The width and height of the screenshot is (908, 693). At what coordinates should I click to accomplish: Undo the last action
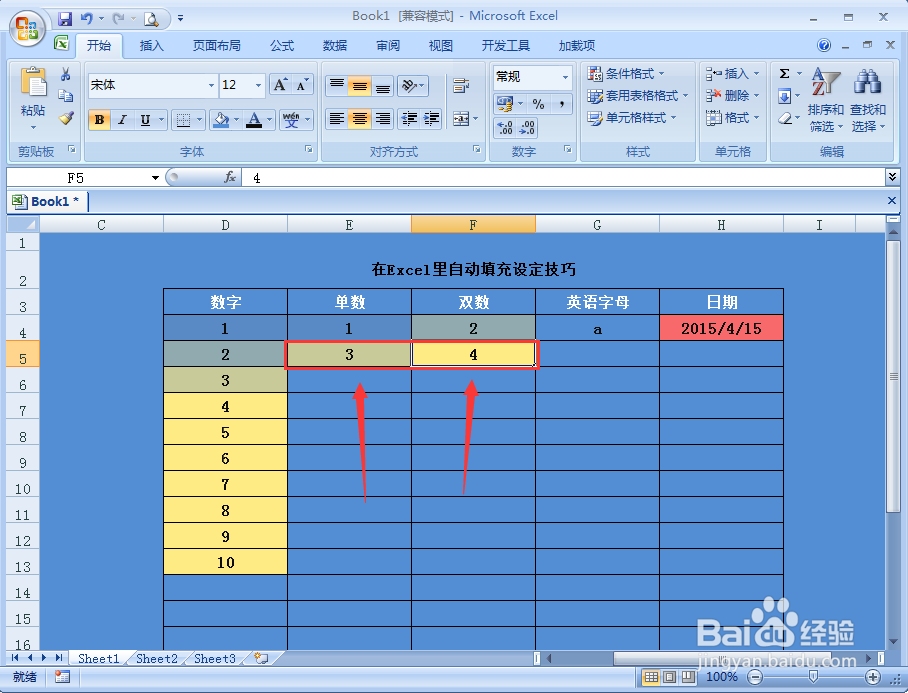tap(87, 19)
